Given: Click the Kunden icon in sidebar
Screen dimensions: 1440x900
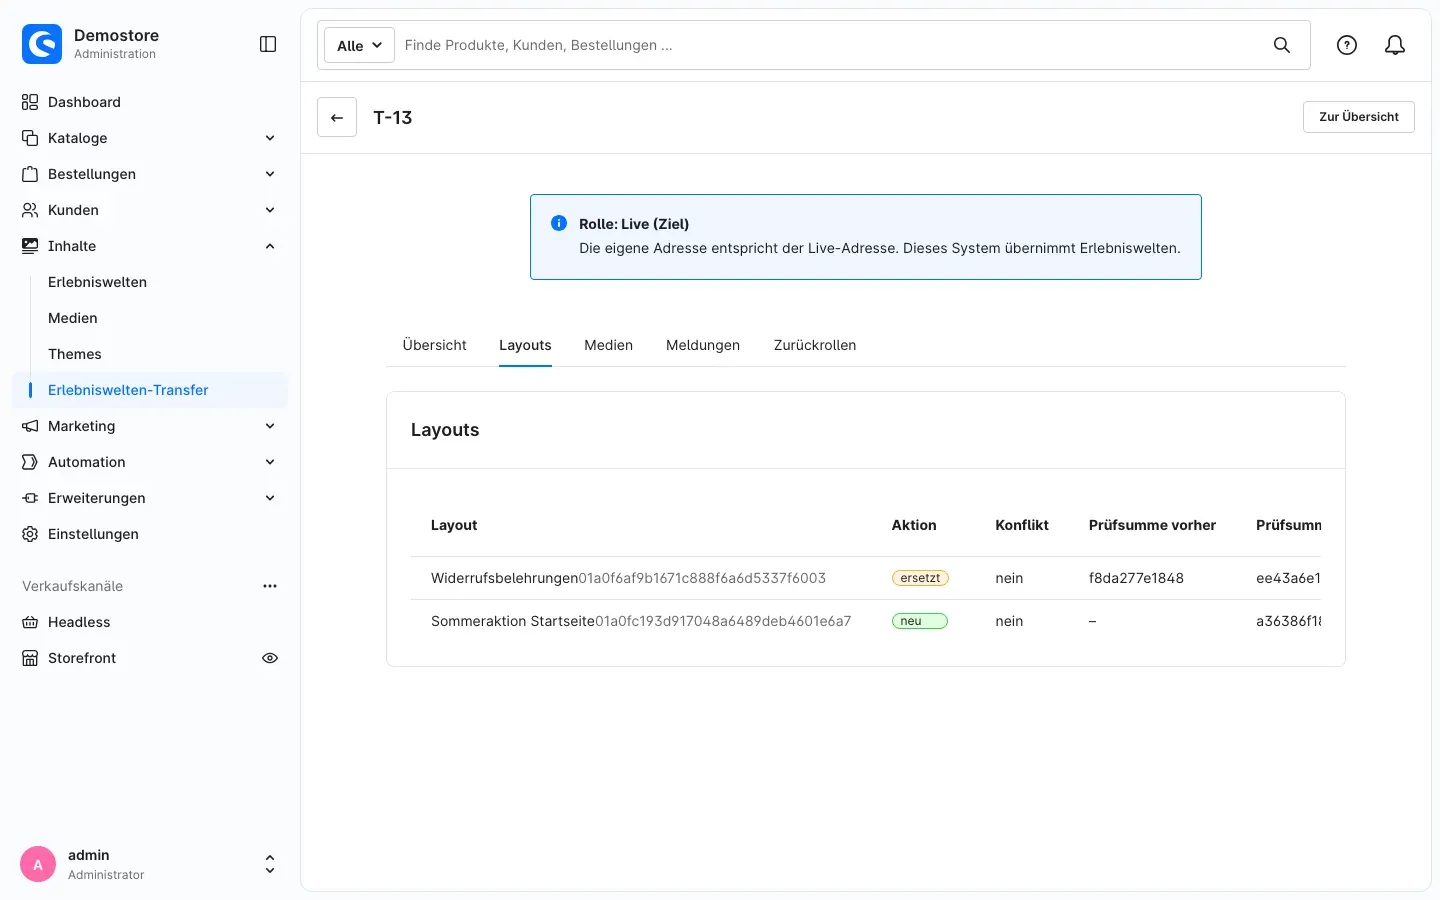Looking at the screenshot, I should click(x=30, y=210).
